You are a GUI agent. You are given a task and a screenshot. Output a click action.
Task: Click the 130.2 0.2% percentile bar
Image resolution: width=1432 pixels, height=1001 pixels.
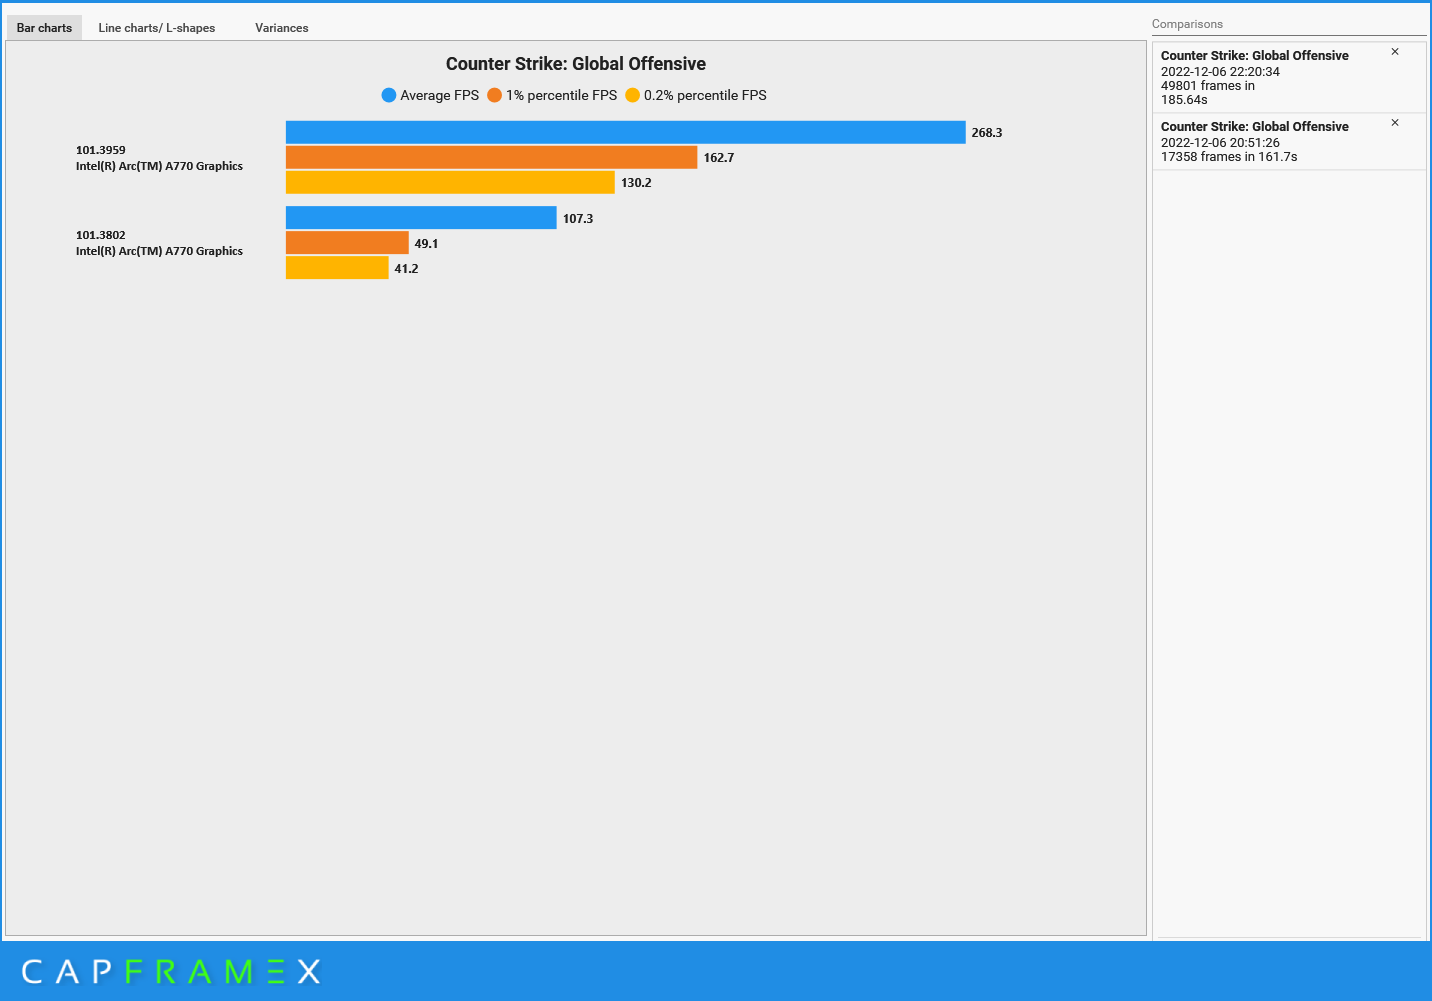(450, 182)
